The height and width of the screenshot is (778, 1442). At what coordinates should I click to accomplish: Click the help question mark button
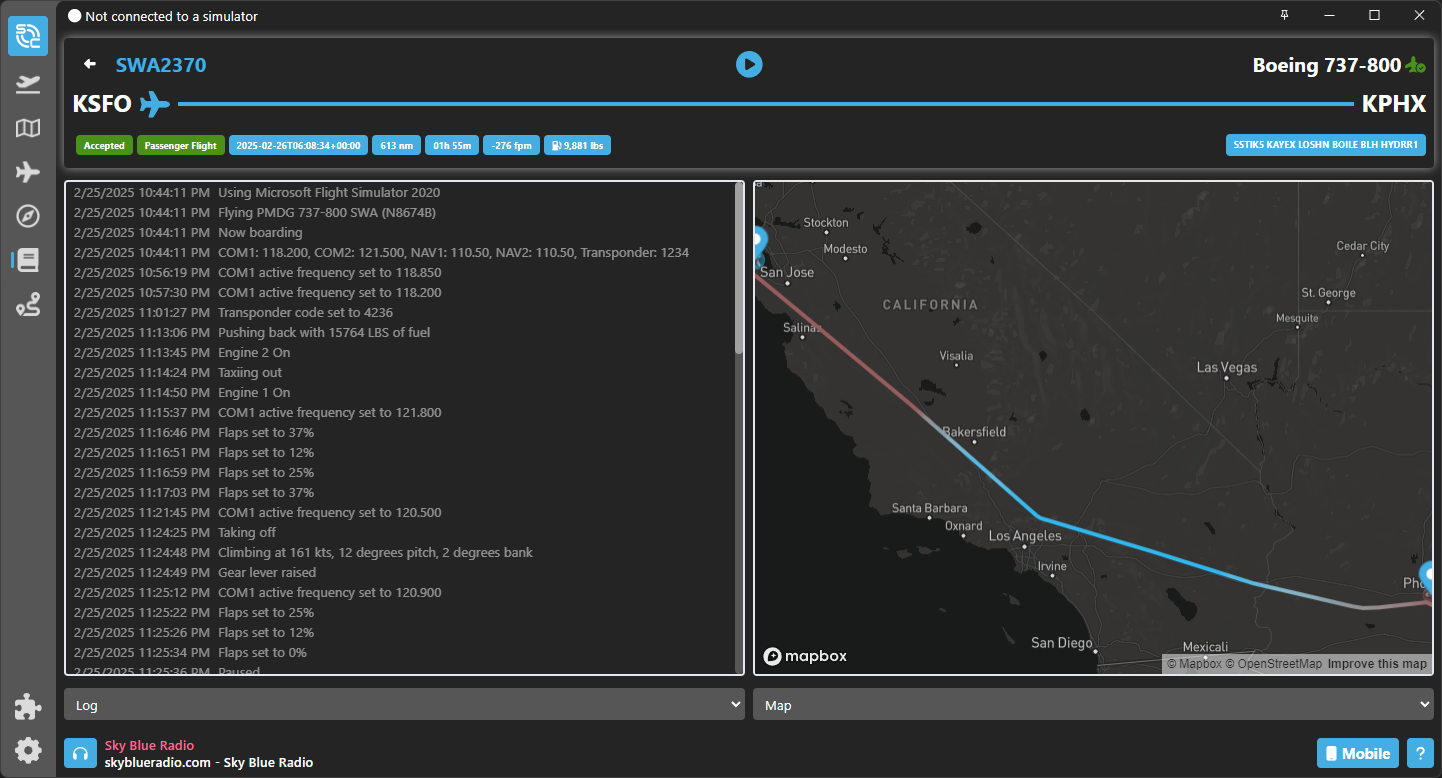tap(1420, 754)
